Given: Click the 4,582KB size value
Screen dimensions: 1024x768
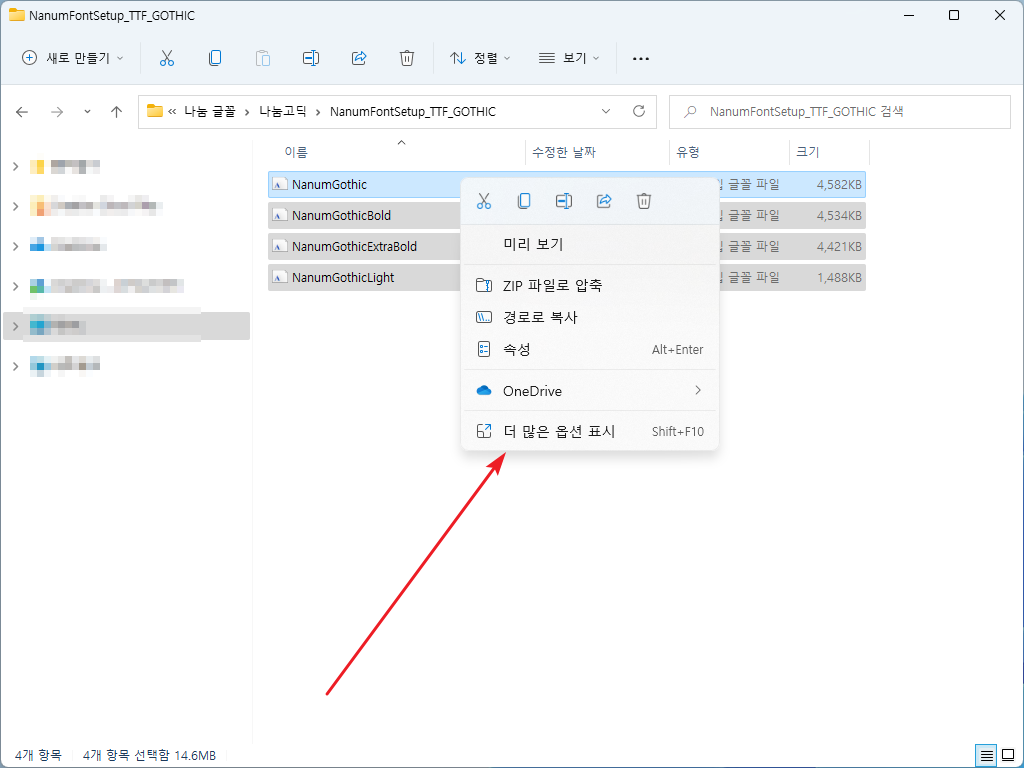Looking at the screenshot, I should coord(839,185).
